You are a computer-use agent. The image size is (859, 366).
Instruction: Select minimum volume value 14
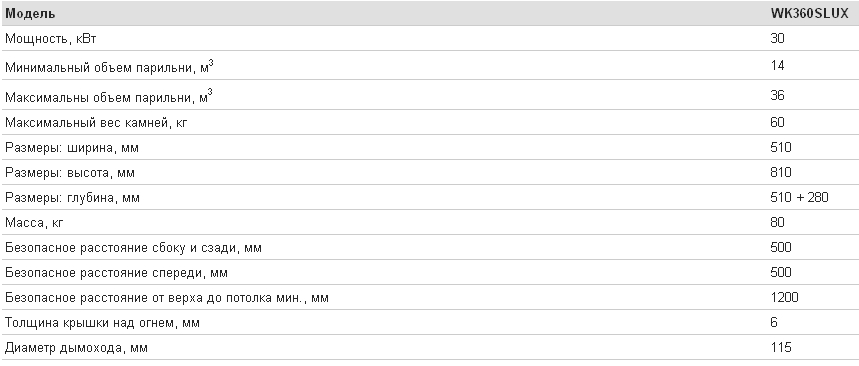point(777,66)
